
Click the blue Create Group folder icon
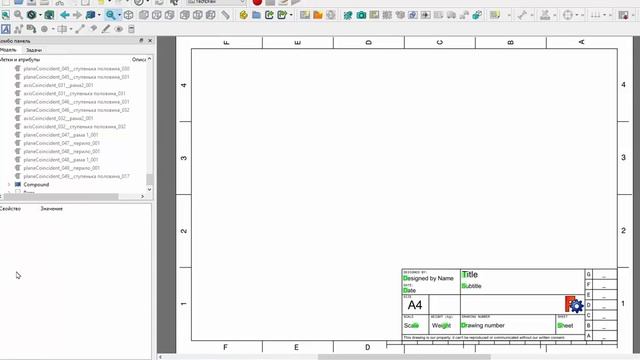[256, 15]
